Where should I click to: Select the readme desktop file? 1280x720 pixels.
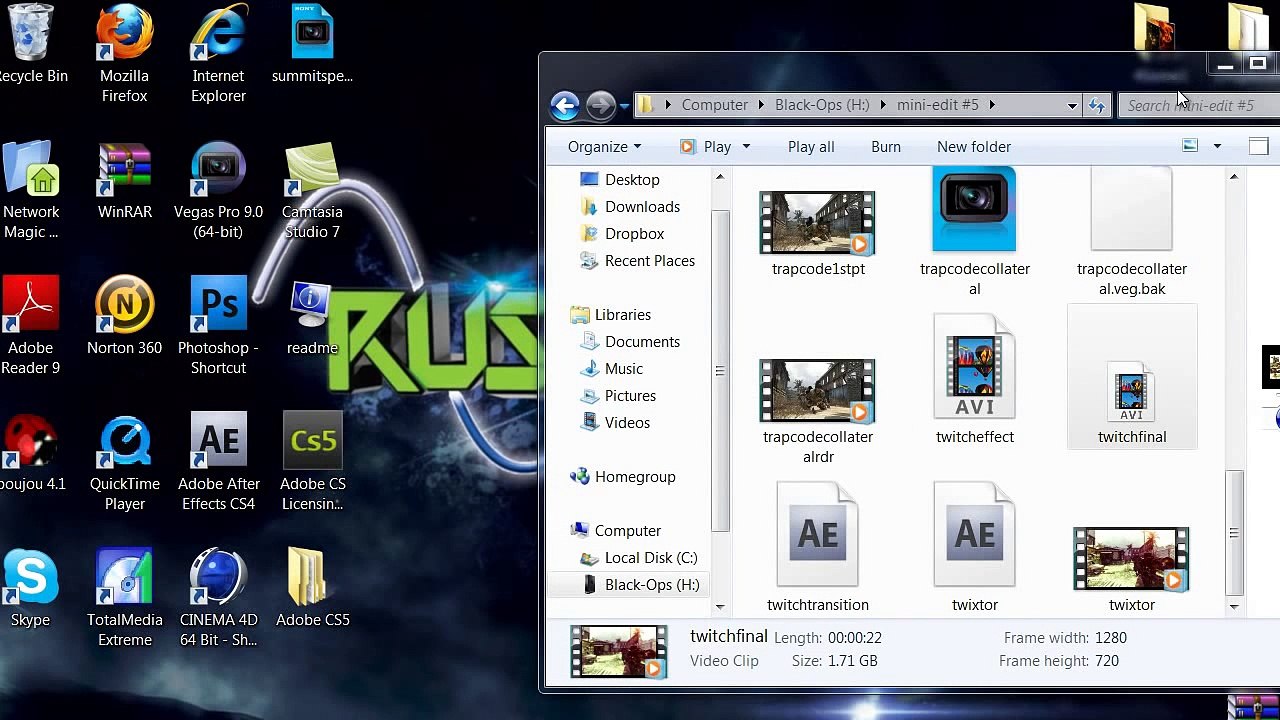312,316
